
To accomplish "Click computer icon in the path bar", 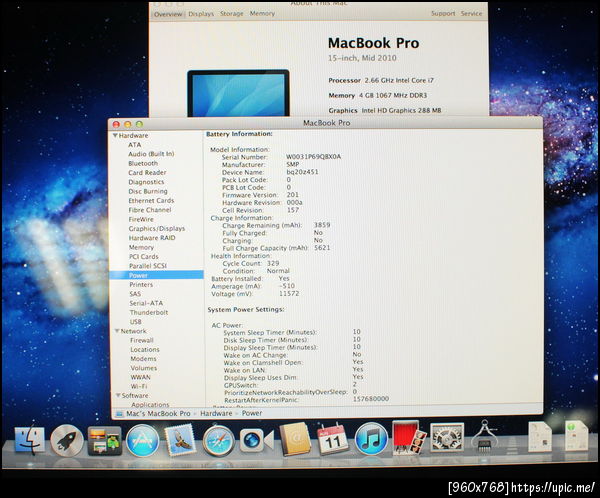I will click(119, 413).
